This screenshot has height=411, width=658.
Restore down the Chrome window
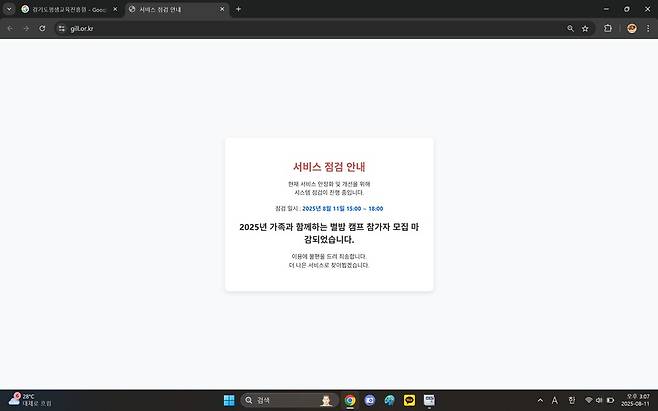[x=627, y=9]
